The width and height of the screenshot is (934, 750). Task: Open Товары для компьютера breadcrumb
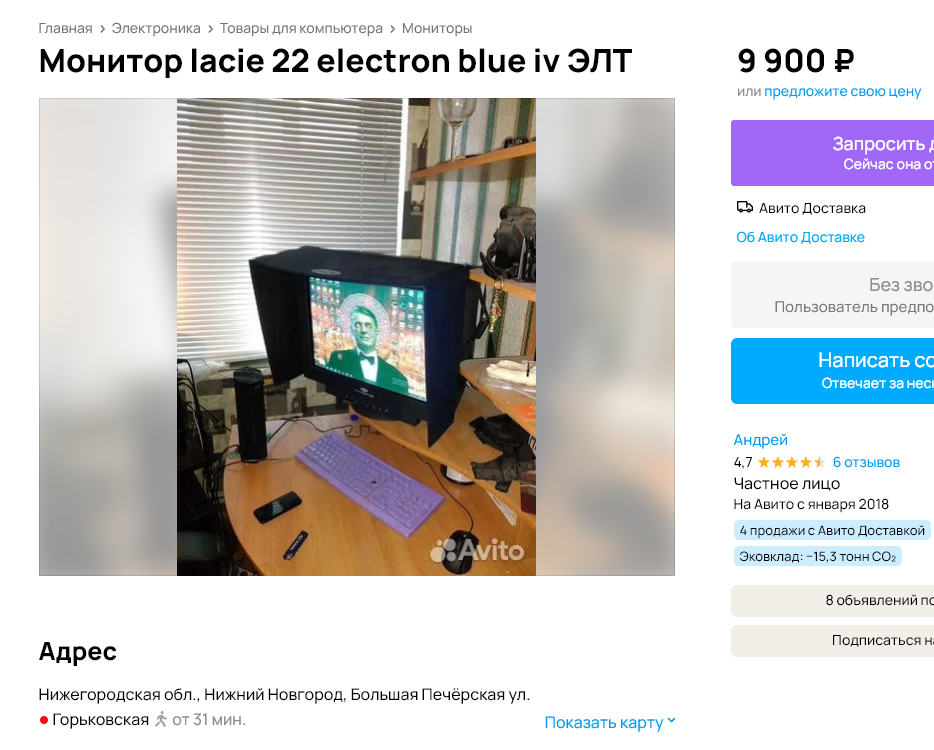pos(301,28)
